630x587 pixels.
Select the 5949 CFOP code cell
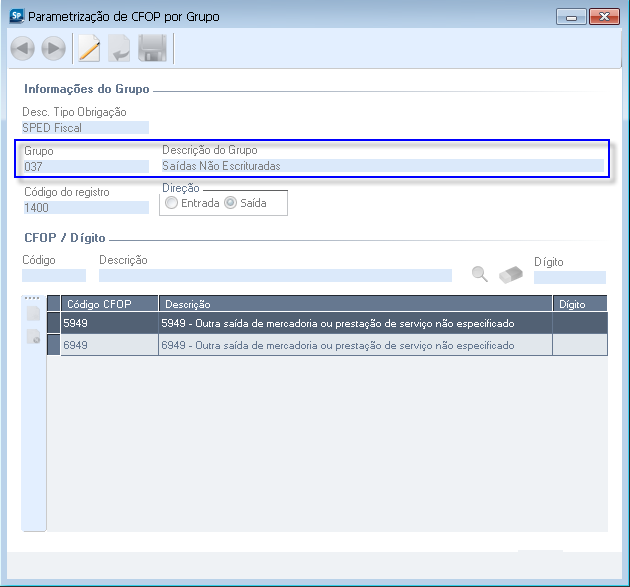(109, 323)
